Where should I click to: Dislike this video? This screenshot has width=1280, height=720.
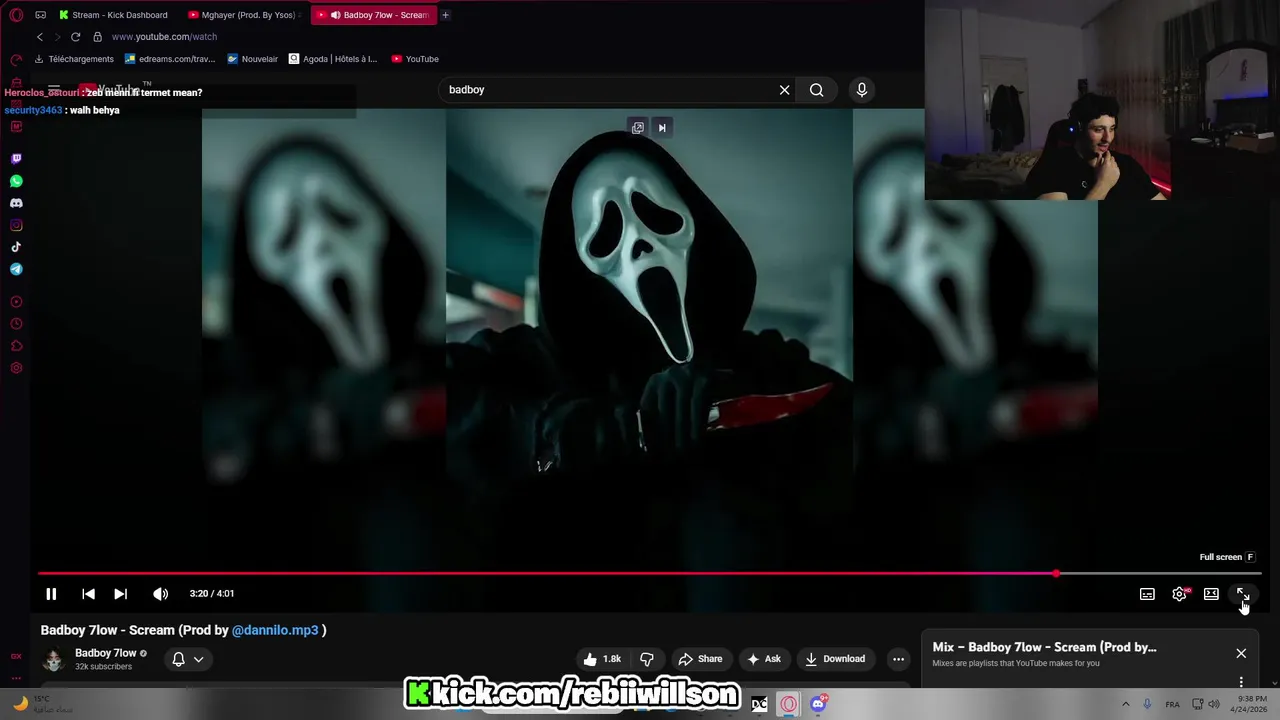click(x=647, y=659)
